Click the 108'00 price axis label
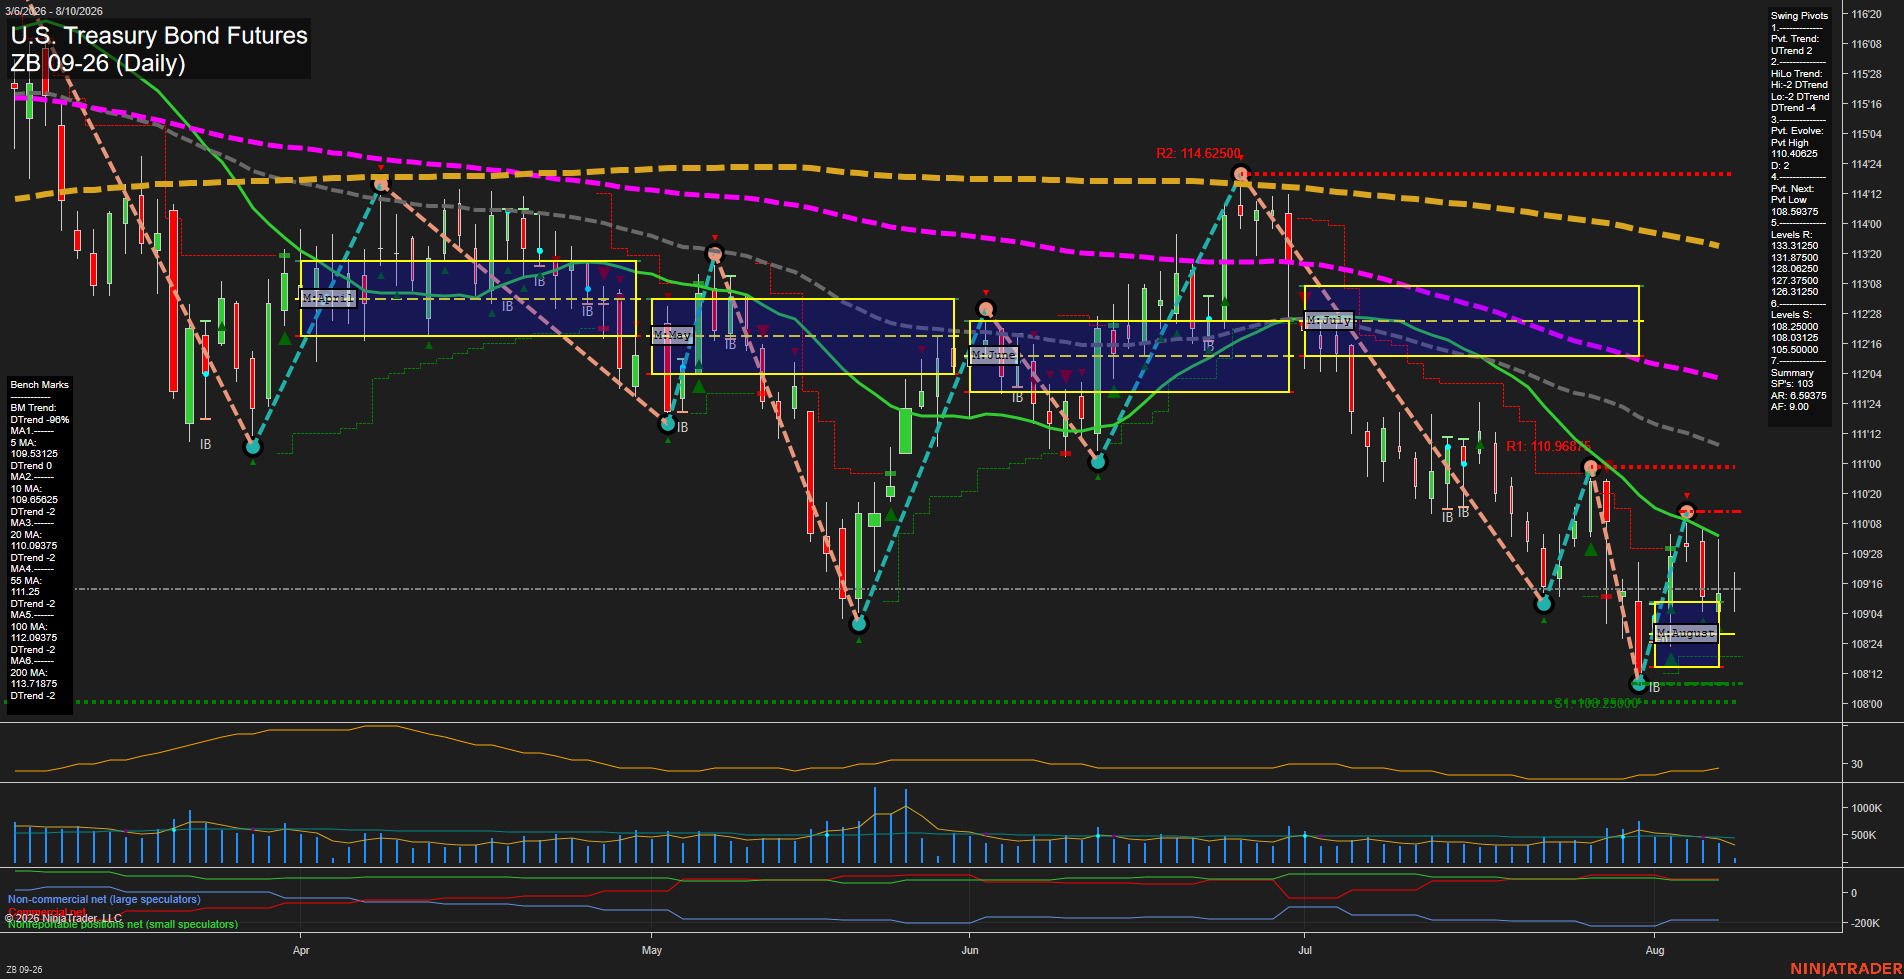Image resolution: width=1904 pixels, height=979 pixels. [x=1867, y=704]
